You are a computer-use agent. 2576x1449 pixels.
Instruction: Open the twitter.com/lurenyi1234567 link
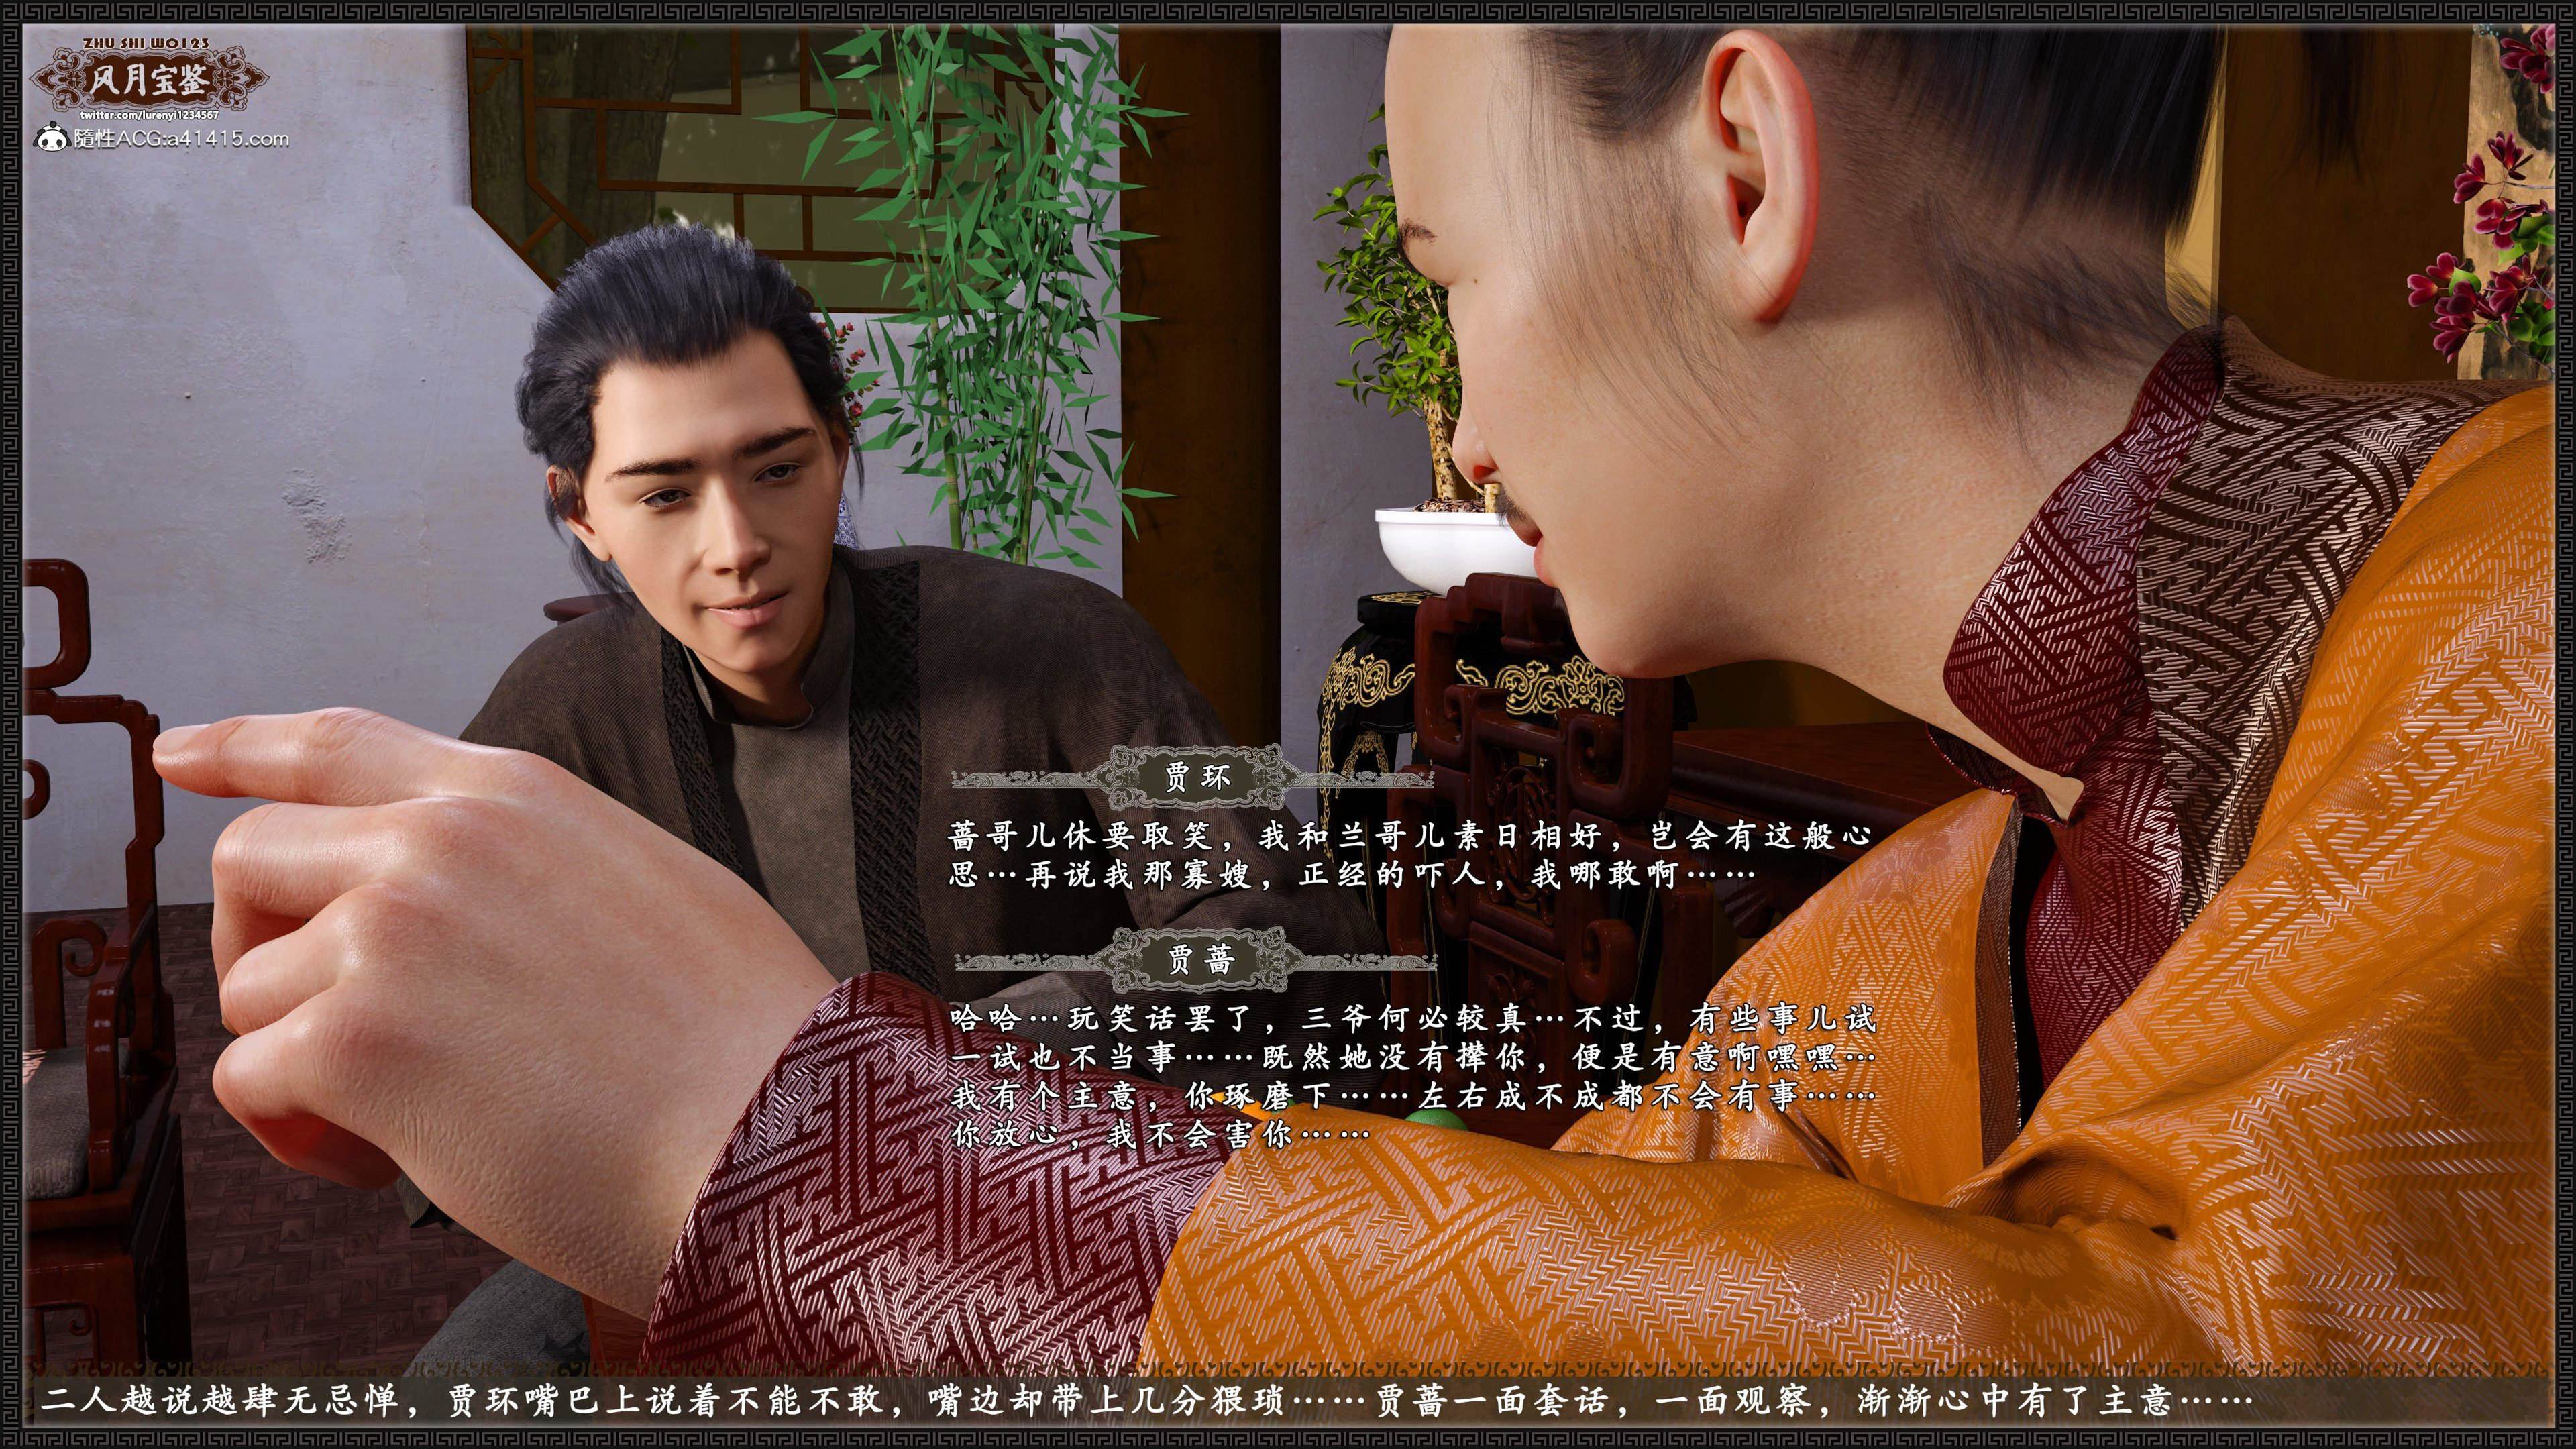click(149, 116)
